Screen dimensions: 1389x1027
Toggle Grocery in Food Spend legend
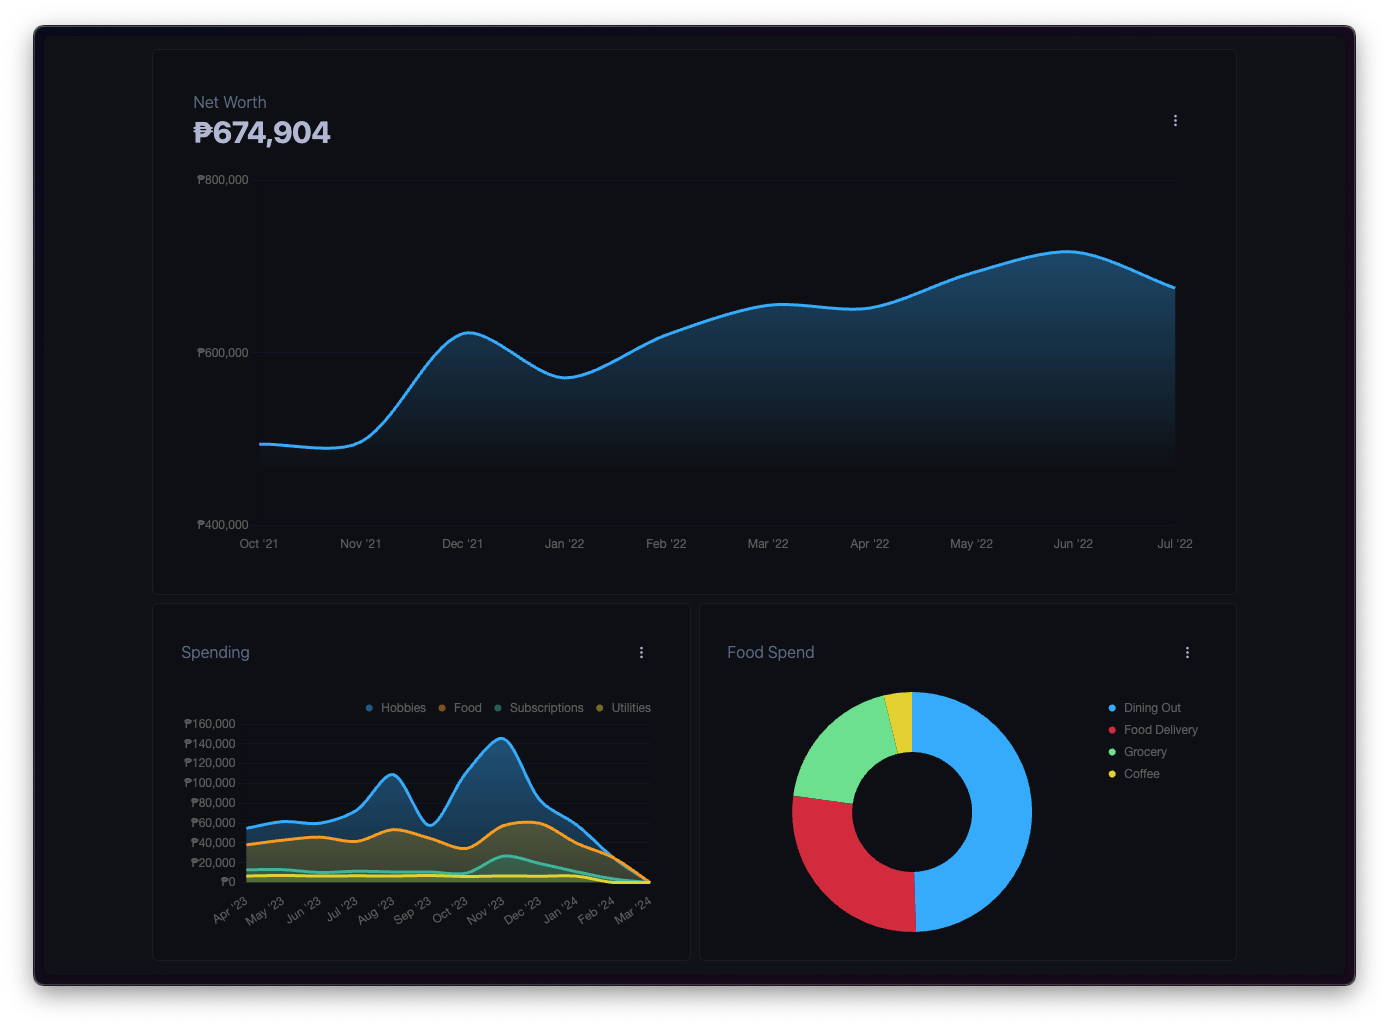[x=1138, y=752]
